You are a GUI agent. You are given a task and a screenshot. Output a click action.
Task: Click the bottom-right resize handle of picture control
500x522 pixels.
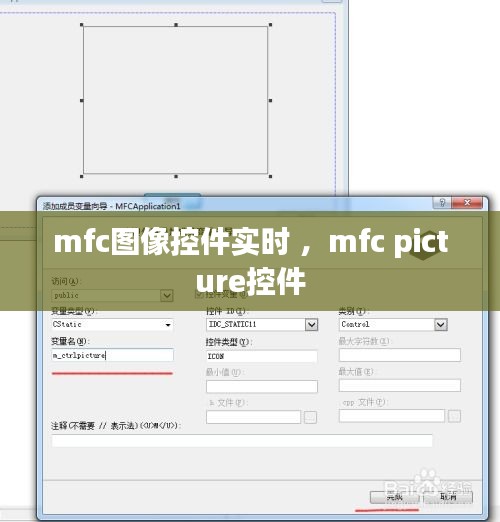tap(270, 176)
